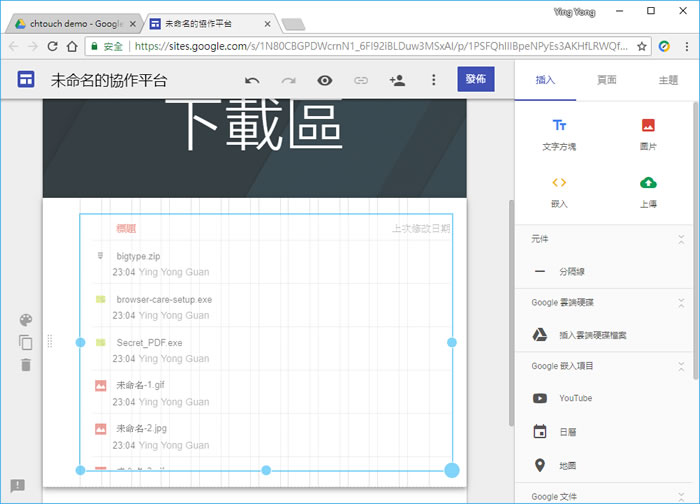The width and height of the screenshot is (700, 504).
Task: Click the redo arrow icon
Action: (288, 81)
